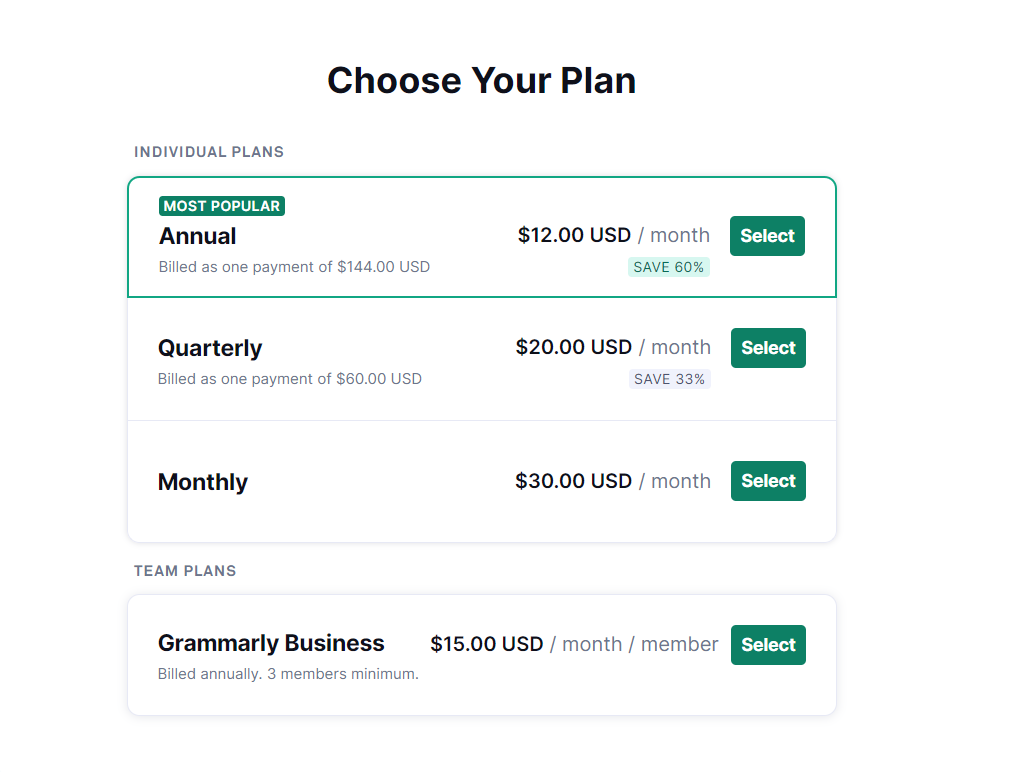
Task: Click the $30.00 USD Monthly price
Action: click(x=574, y=481)
